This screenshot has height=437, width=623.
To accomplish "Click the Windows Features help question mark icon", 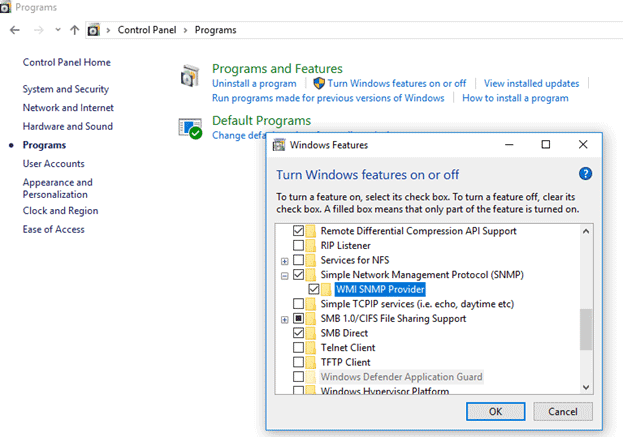I will pos(585,174).
